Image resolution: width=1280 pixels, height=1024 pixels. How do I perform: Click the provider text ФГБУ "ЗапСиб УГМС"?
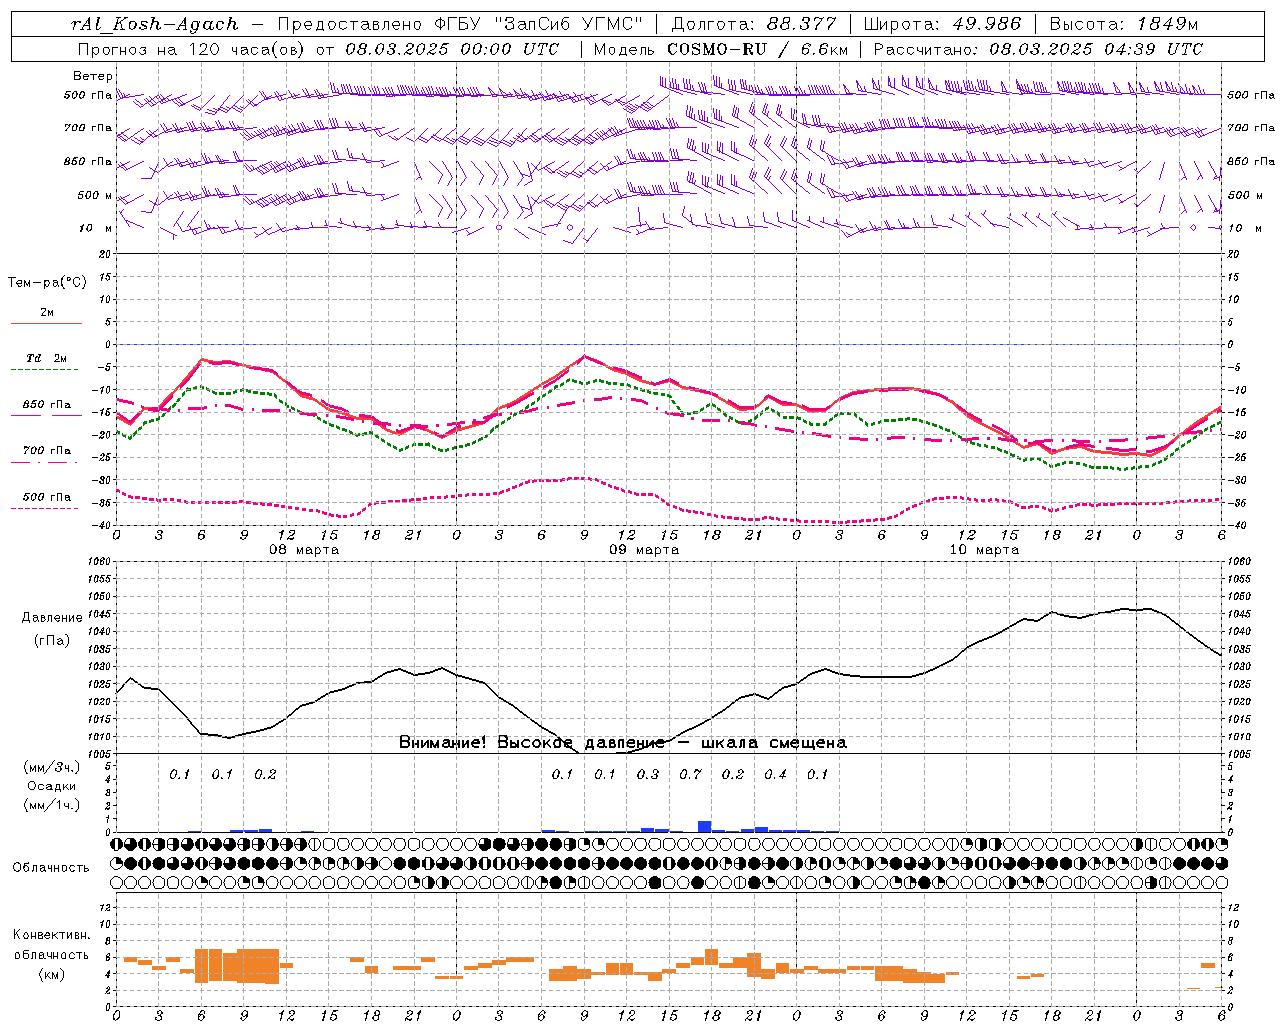coord(539,24)
